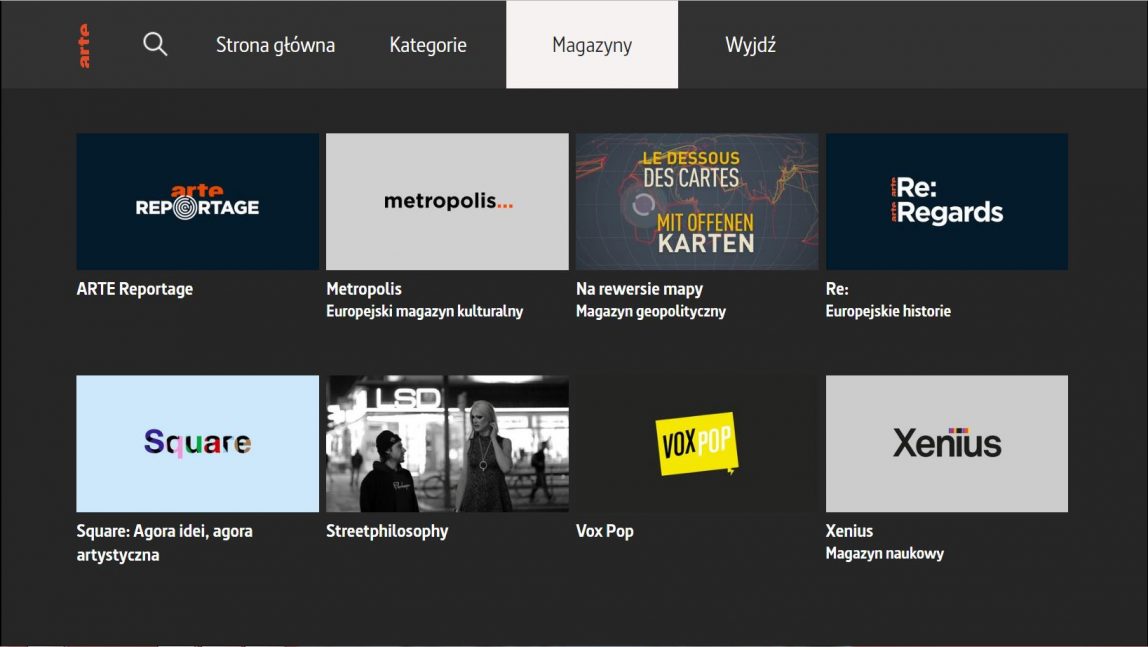Click the Vox Pop title text

[605, 531]
